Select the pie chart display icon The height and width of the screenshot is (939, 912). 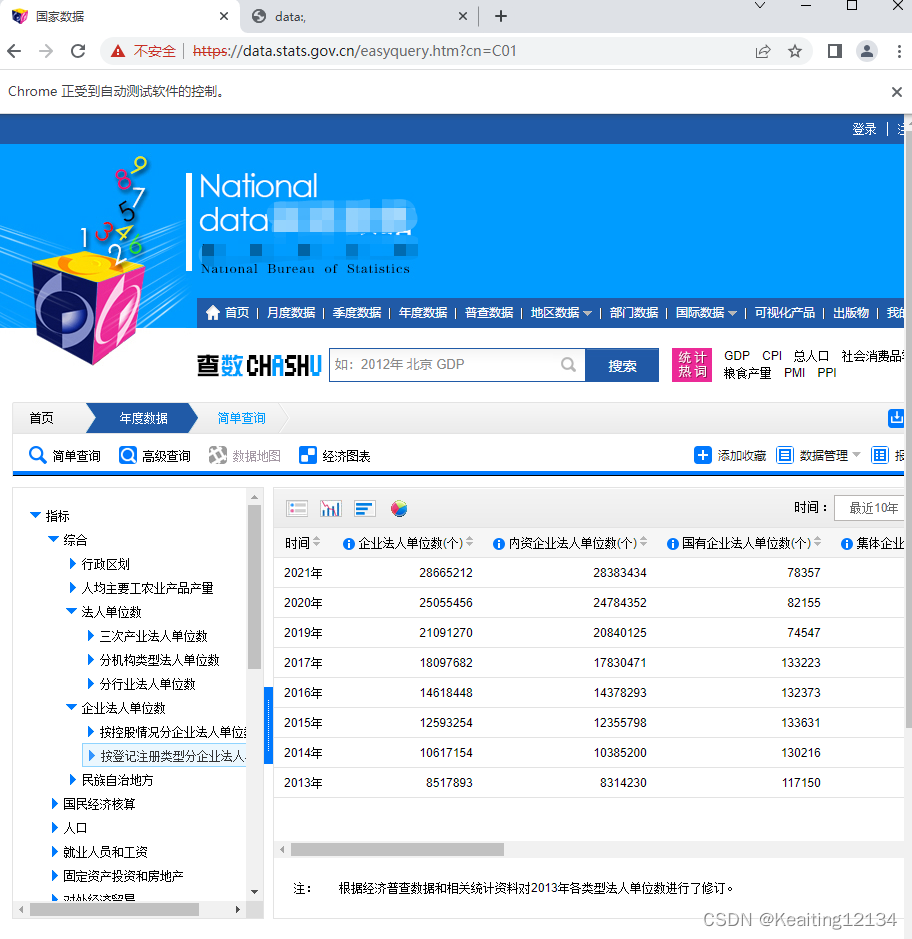point(399,508)
